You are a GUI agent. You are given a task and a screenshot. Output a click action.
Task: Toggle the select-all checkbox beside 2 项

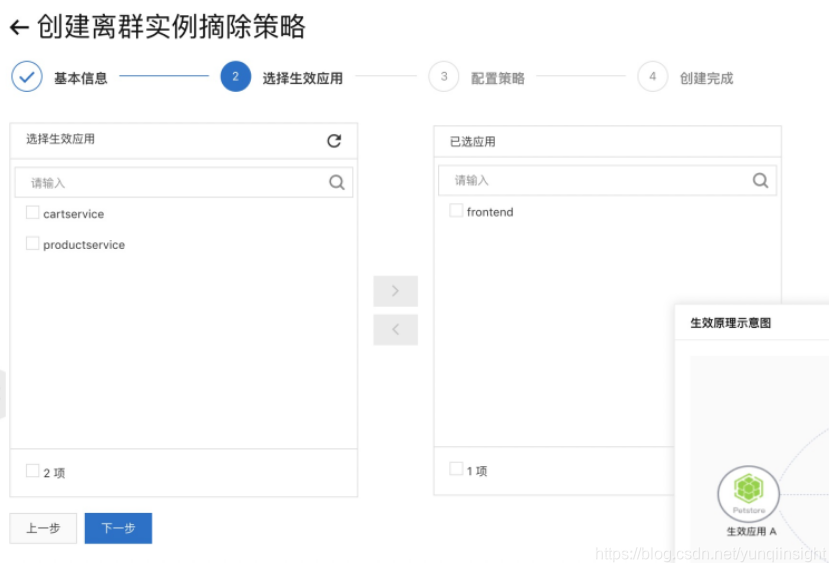point(33,471)
